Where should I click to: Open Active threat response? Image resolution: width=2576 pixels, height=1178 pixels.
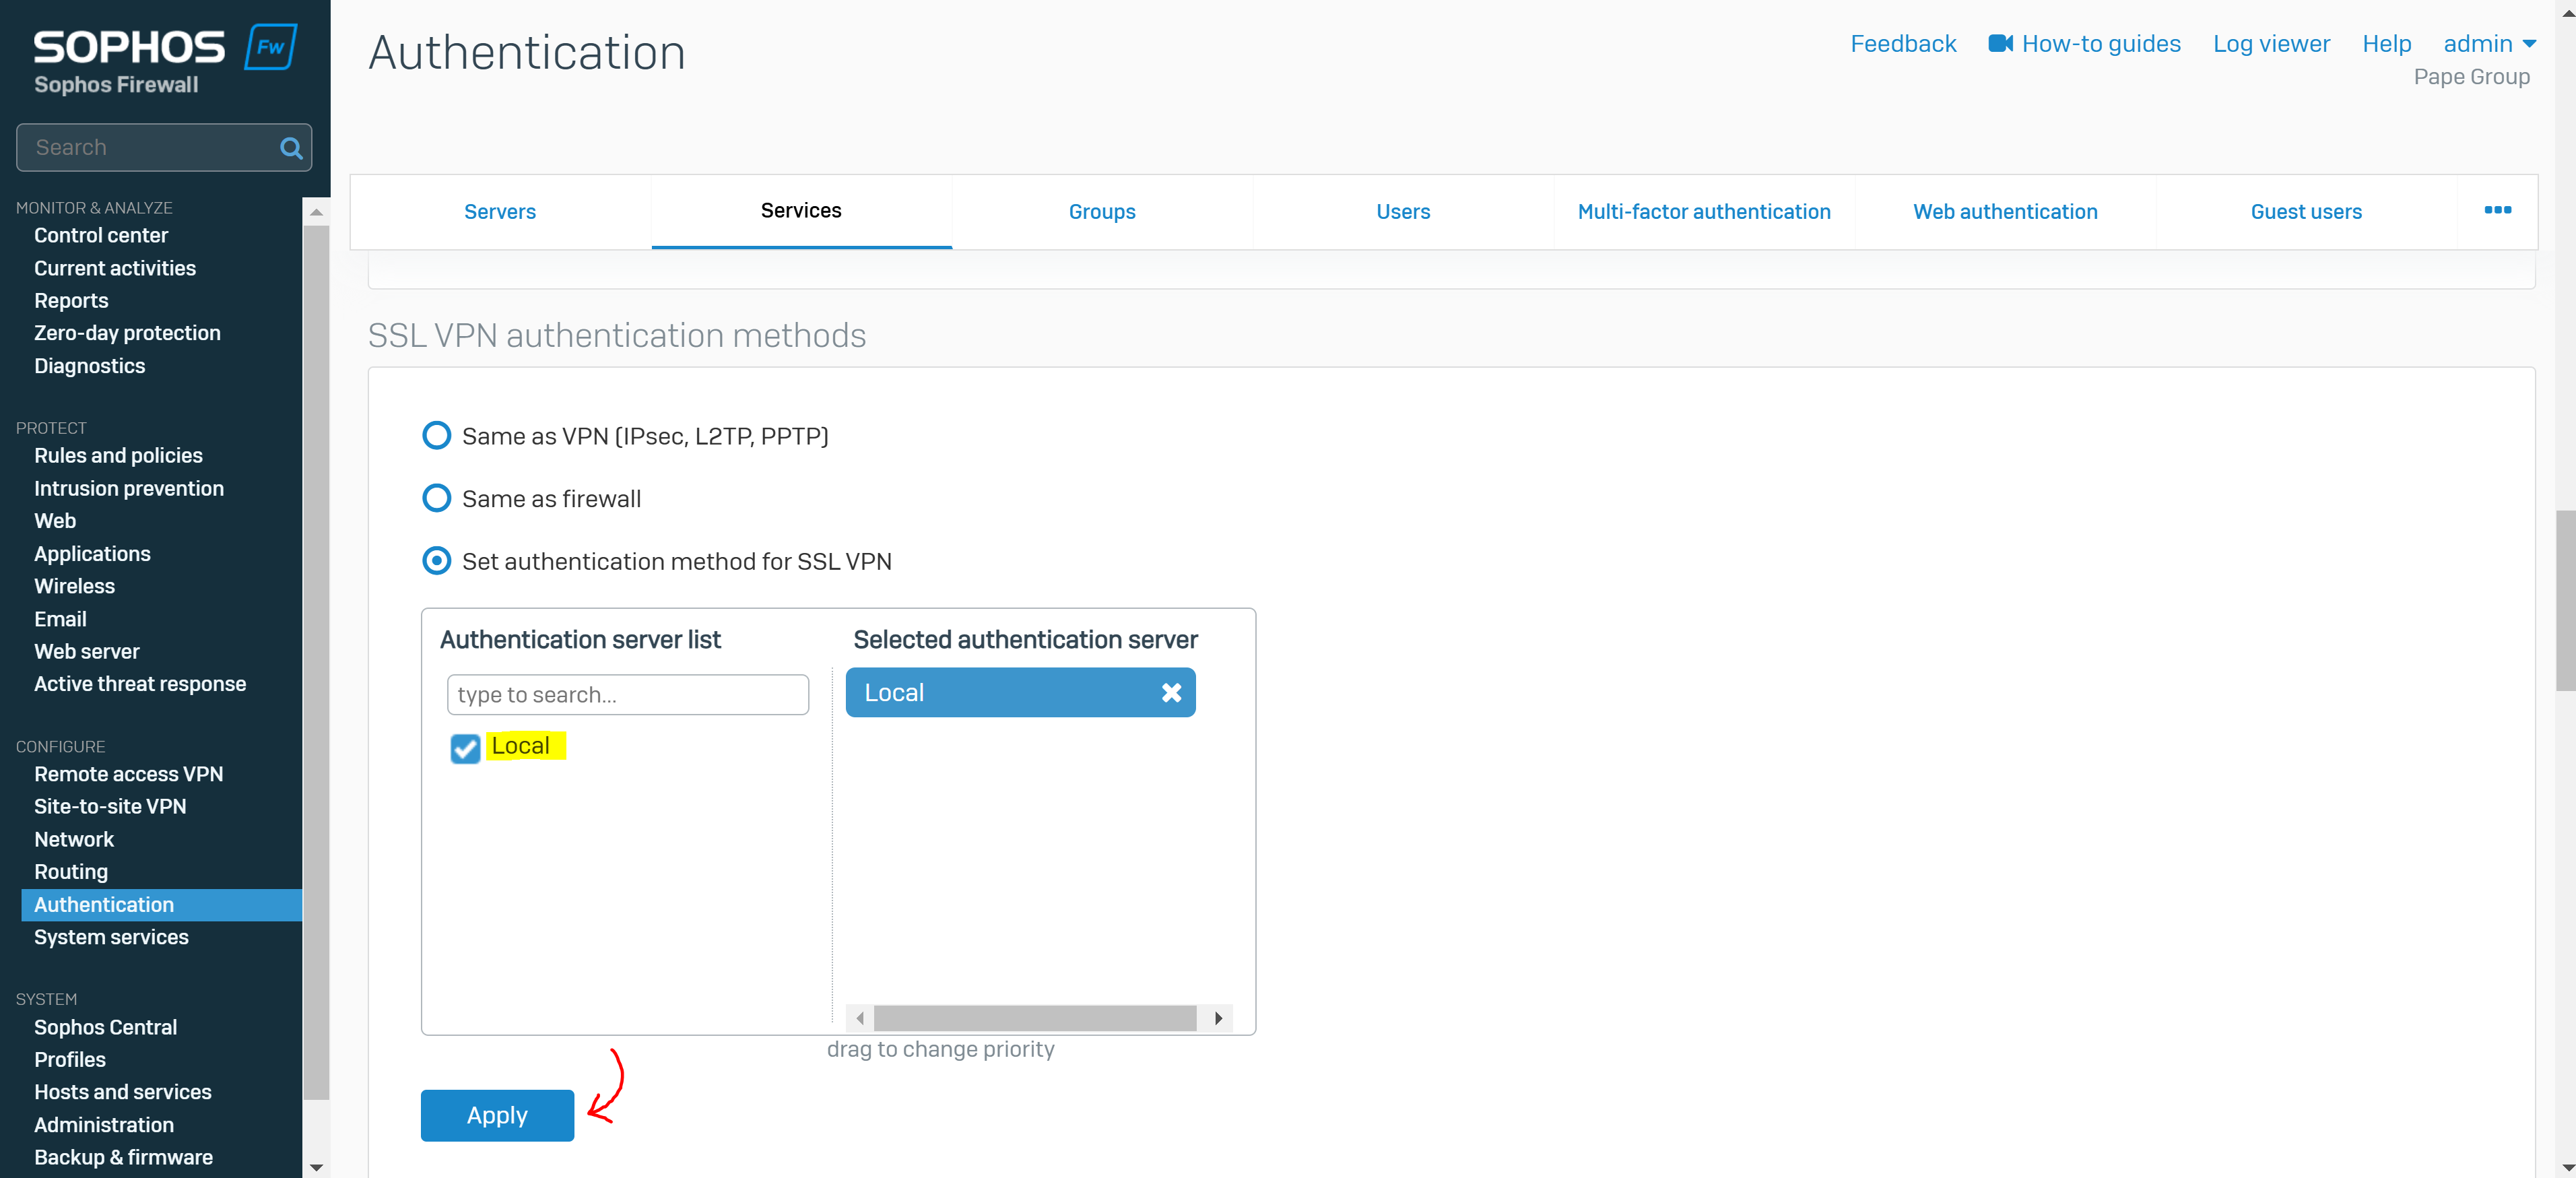[x=140, y=684]
